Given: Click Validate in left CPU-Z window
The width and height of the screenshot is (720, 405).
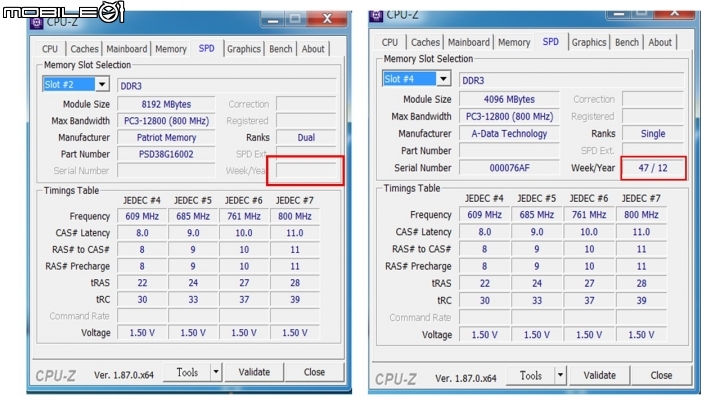Looking at the screenshot, I should pos(254,372).
